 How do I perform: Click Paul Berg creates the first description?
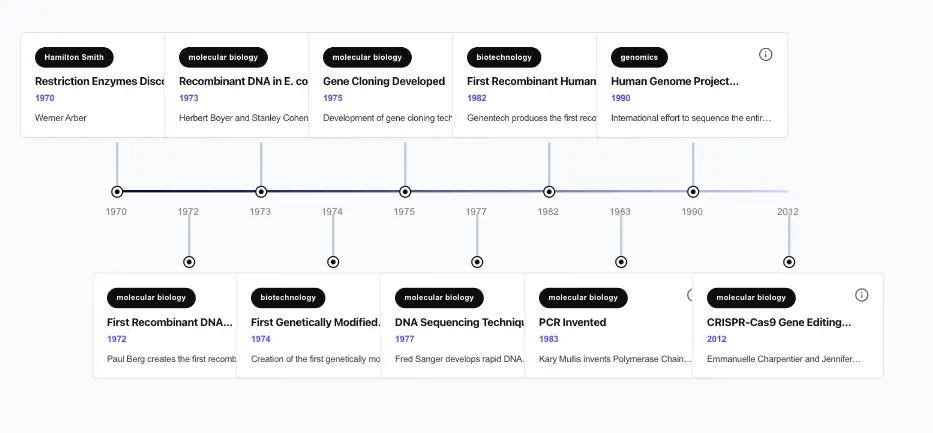coord(171,359)
